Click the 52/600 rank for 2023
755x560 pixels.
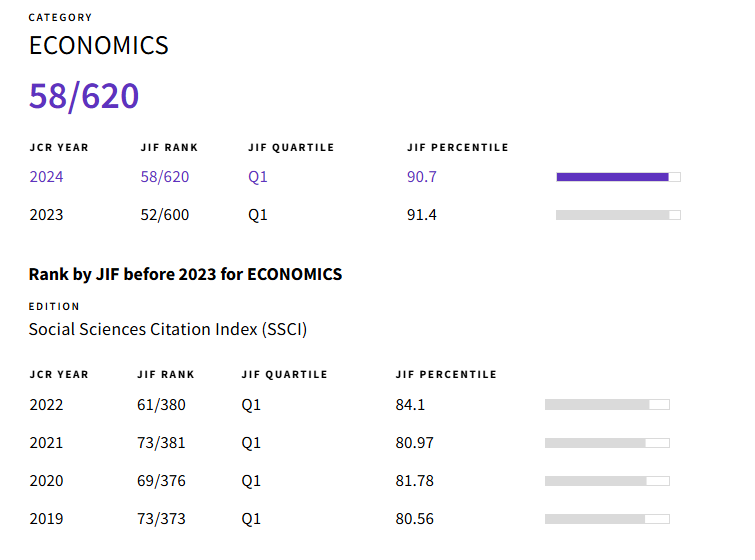[x=165, y=215]
